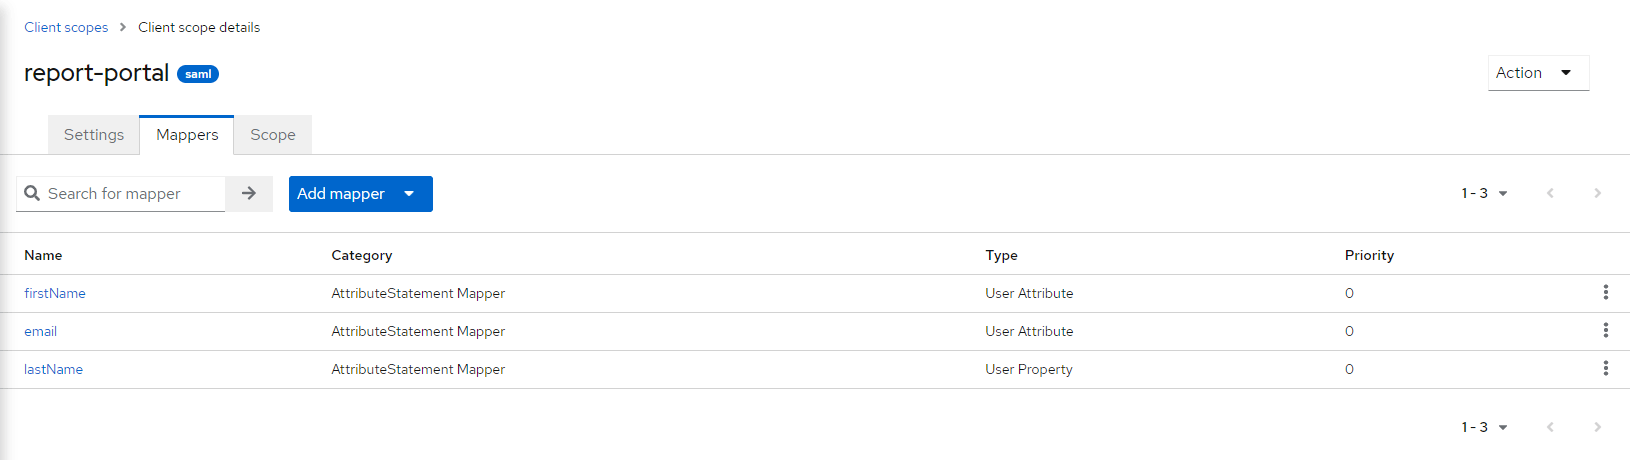
Task: Click the search arrow submit button
Action: click(x=249, y=193)
